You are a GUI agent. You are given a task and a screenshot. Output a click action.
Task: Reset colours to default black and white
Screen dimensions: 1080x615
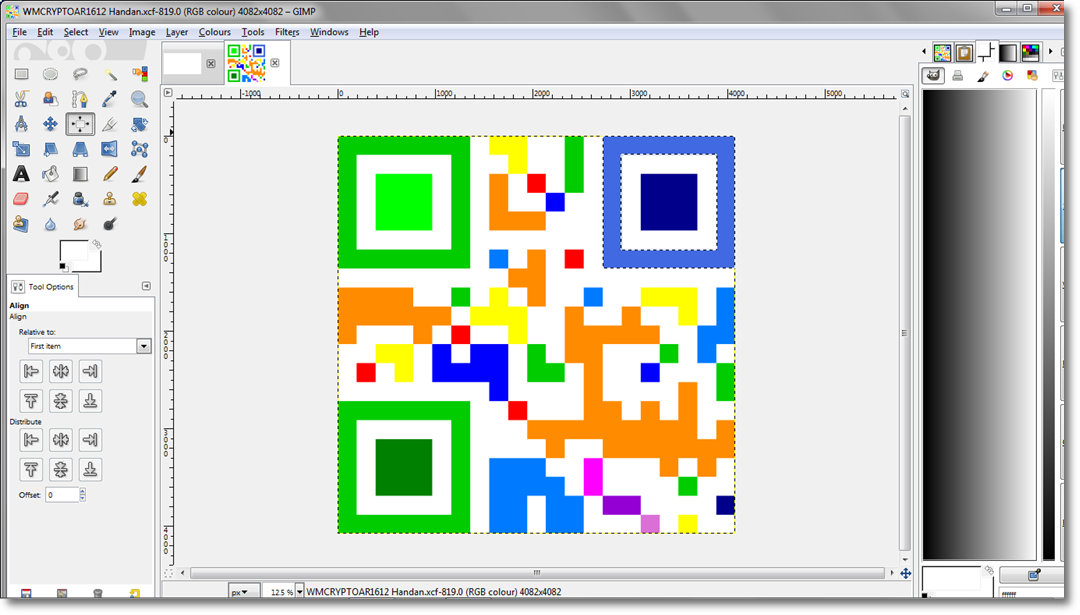[x=63, y=267]
